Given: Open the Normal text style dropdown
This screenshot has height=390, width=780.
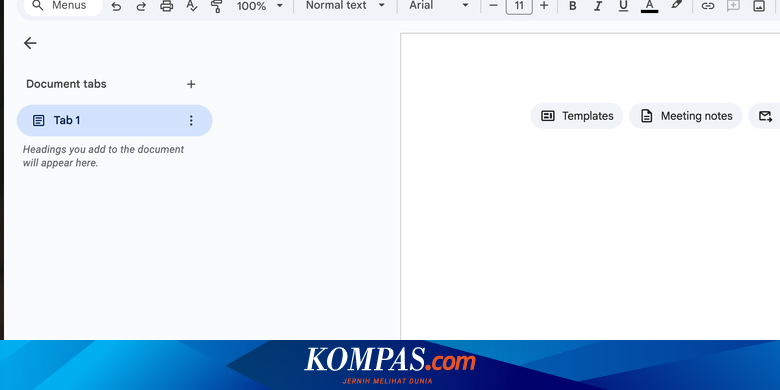Looking at the screenshot, I should (x=345, y=5).
